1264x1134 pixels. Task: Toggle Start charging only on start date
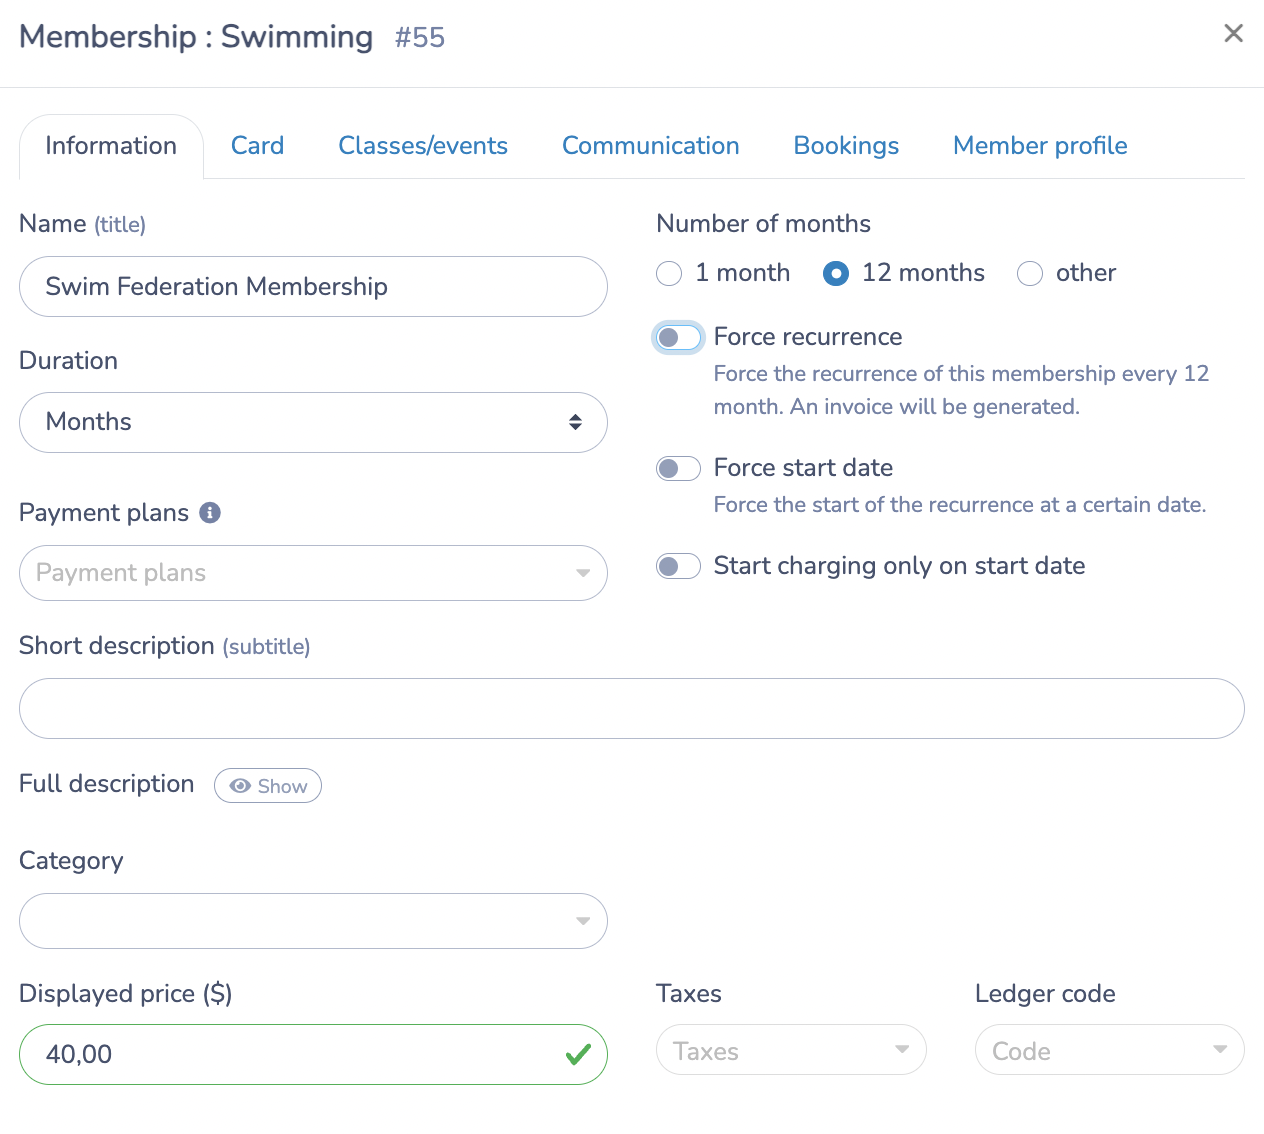678,567
